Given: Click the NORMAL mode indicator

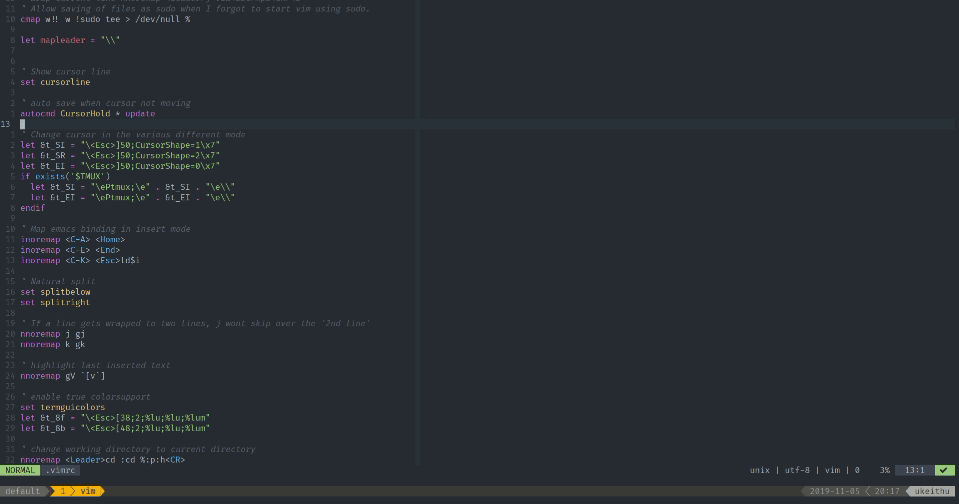Looking at the screenshot, I should (x=20, y=470).
